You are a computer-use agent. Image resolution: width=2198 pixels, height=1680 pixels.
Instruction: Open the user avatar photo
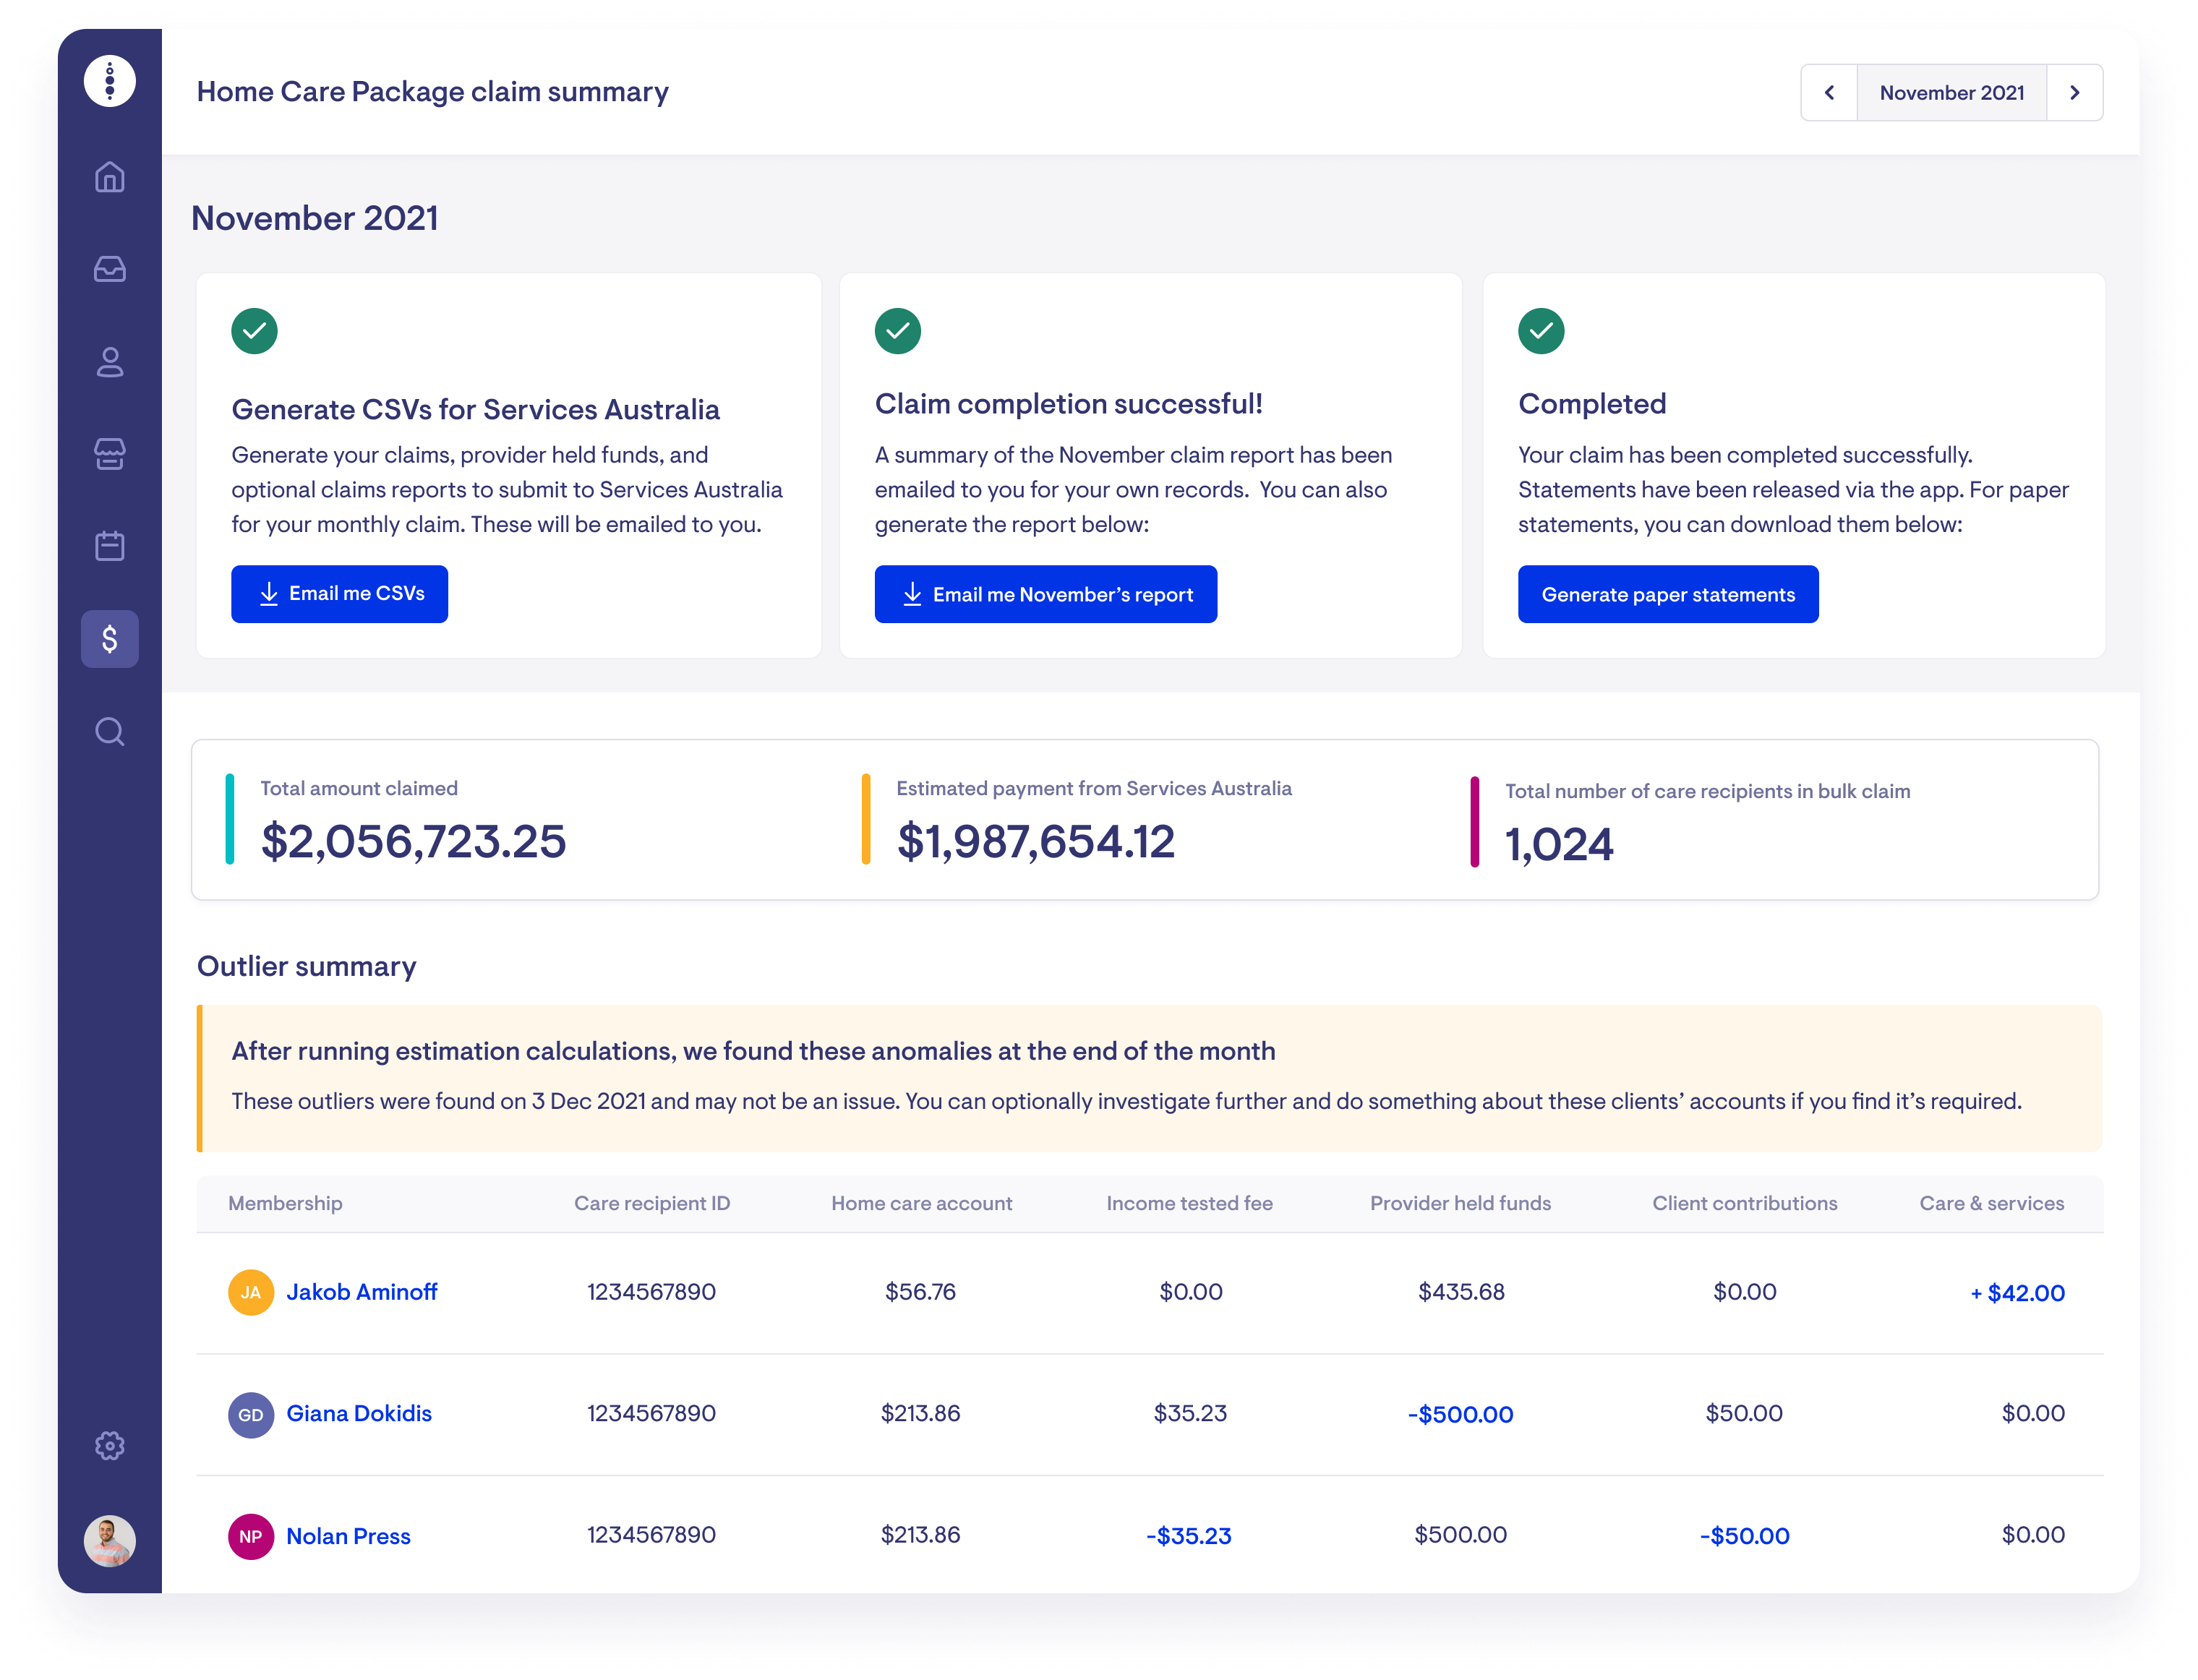pos(110,1540)
